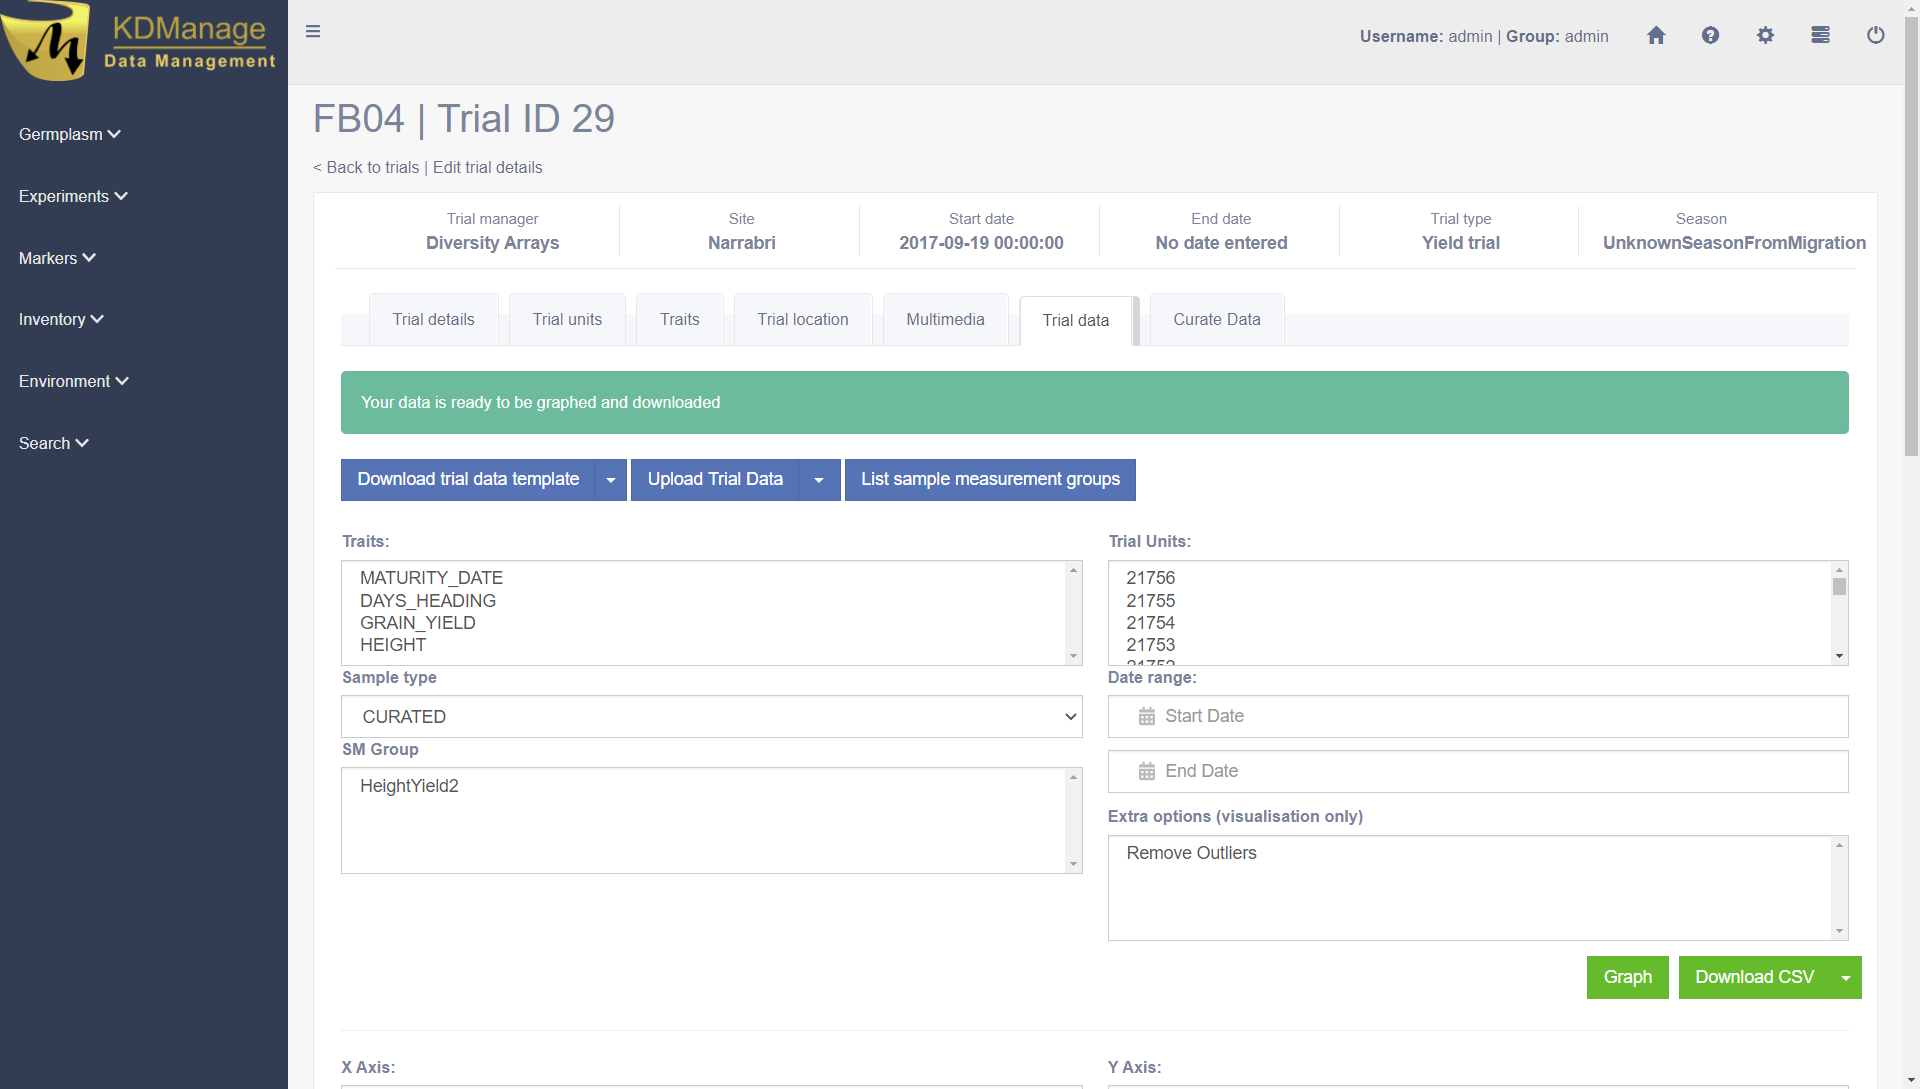Screen dimensions: 1920x1089
Task: Open Download trial data template dropdown arrow
Action: 610,480
